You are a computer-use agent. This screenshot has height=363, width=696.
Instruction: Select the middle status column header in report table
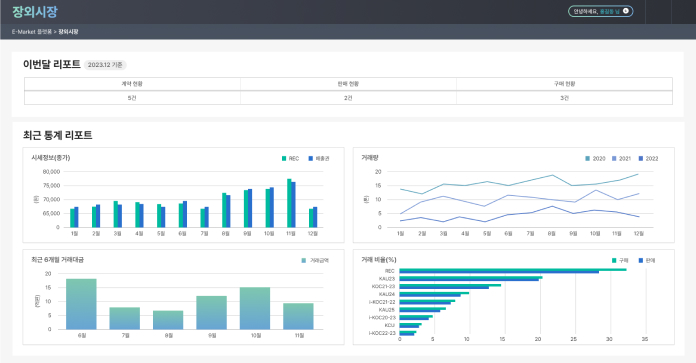pyautogui.click(x=348, y=84)
